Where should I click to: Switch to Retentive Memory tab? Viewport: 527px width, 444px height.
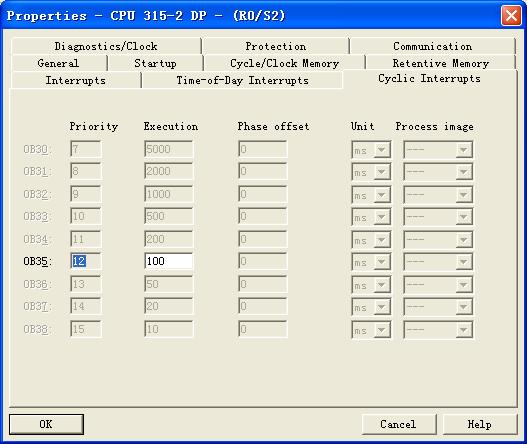click(441, 63)
